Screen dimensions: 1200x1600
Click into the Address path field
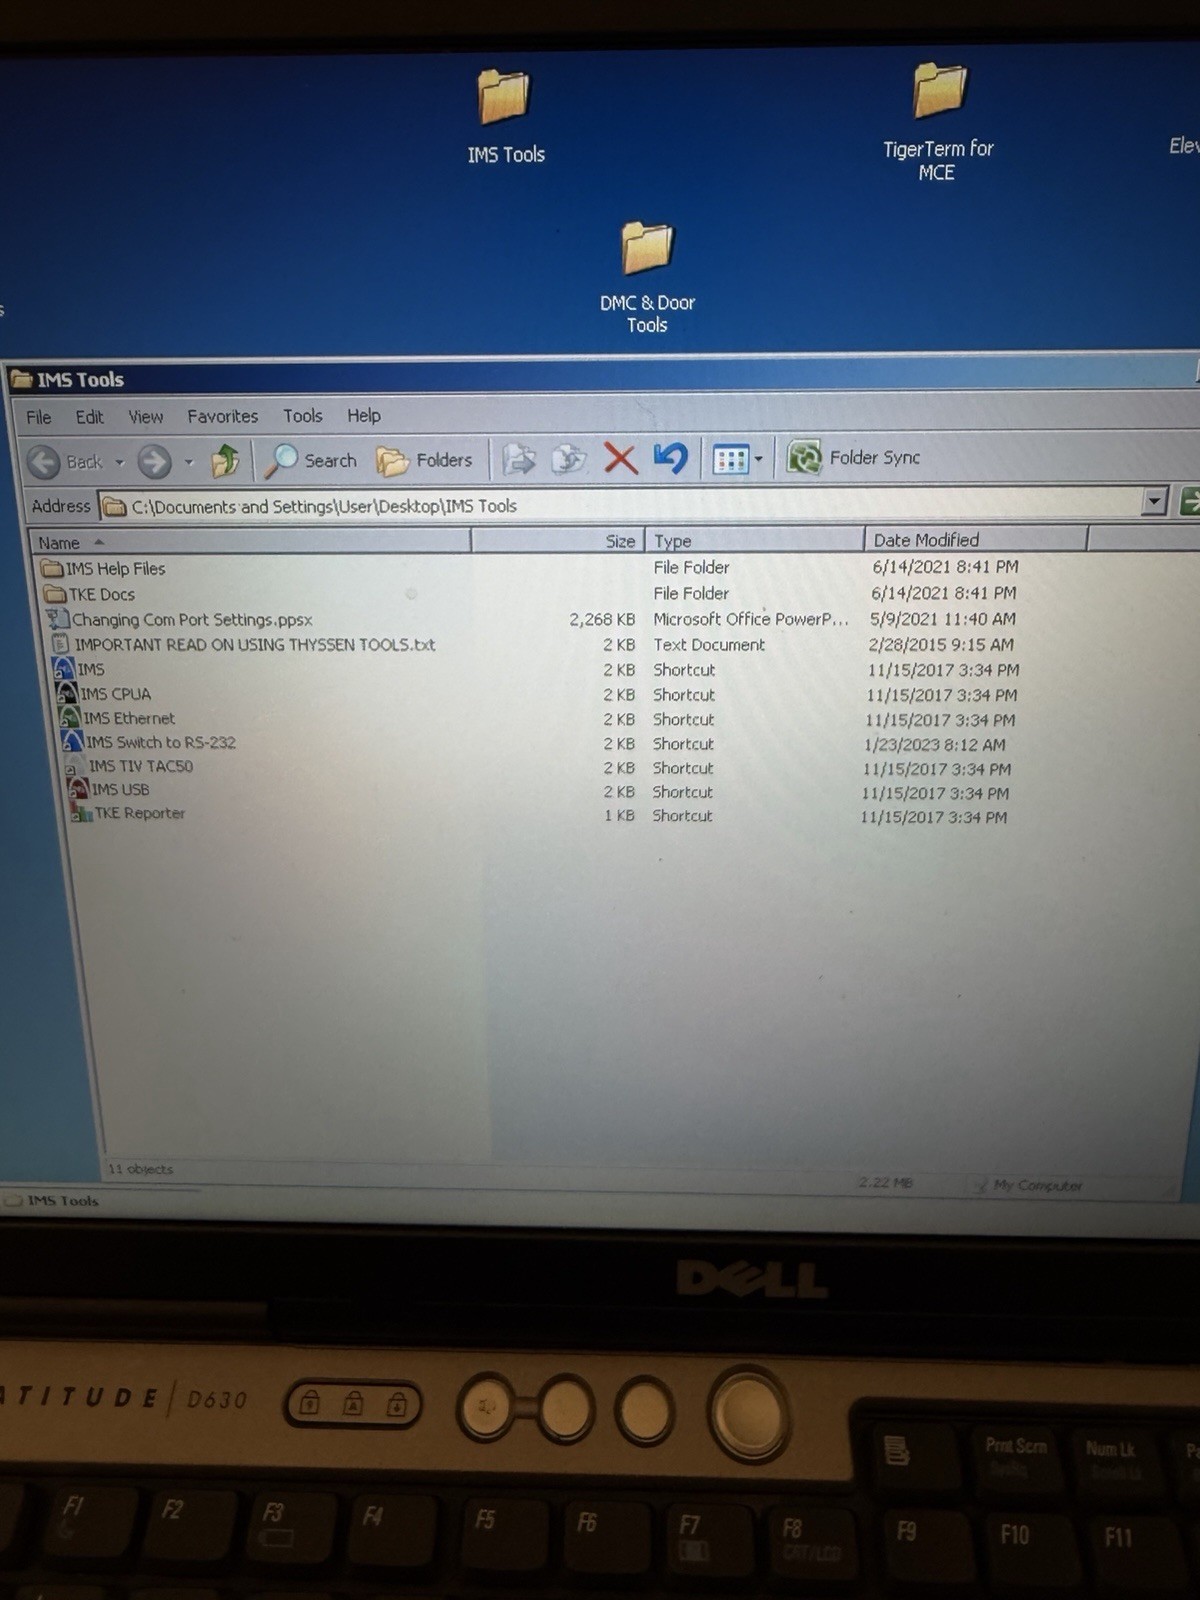620,505
